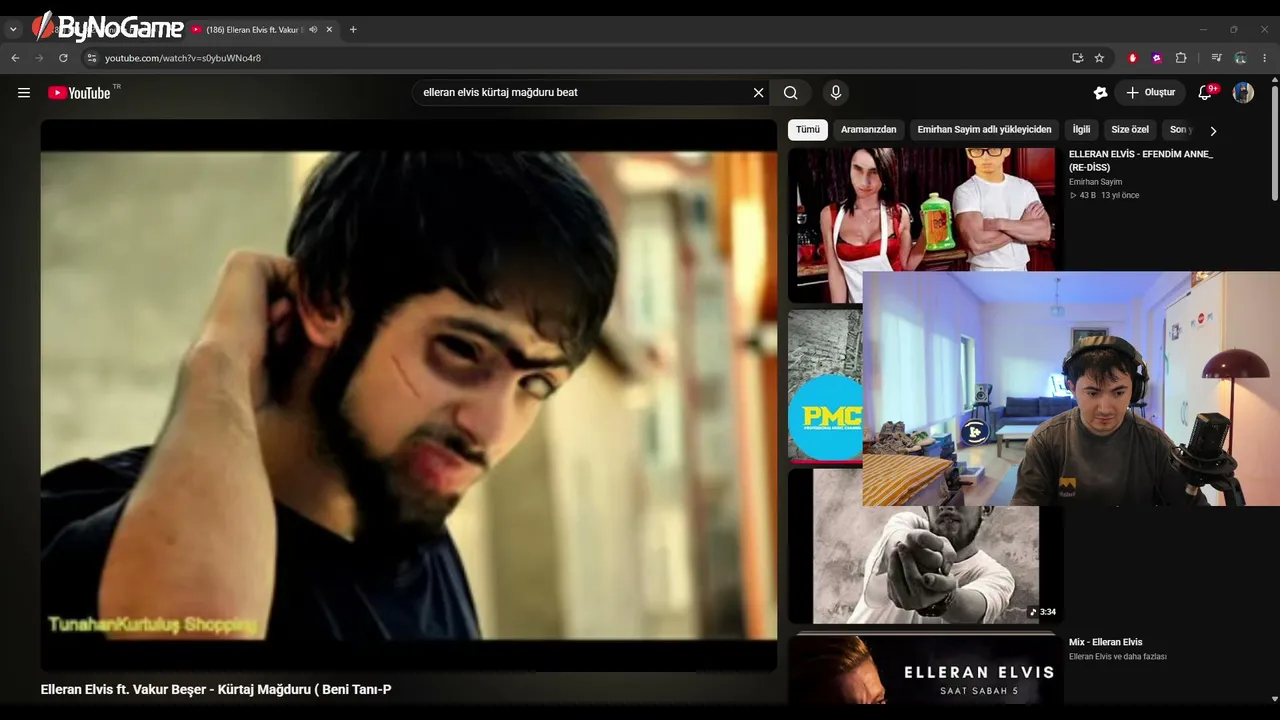
Task: Expand the tab search dropdown
Action: (x=13, y=30)
